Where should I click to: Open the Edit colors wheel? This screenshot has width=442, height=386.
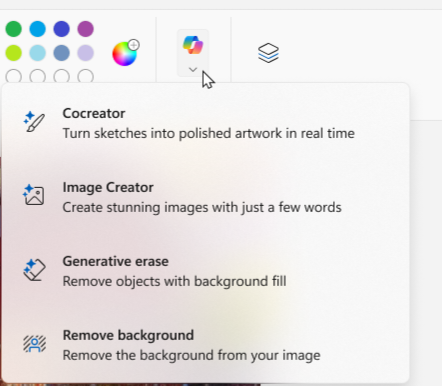126,53
